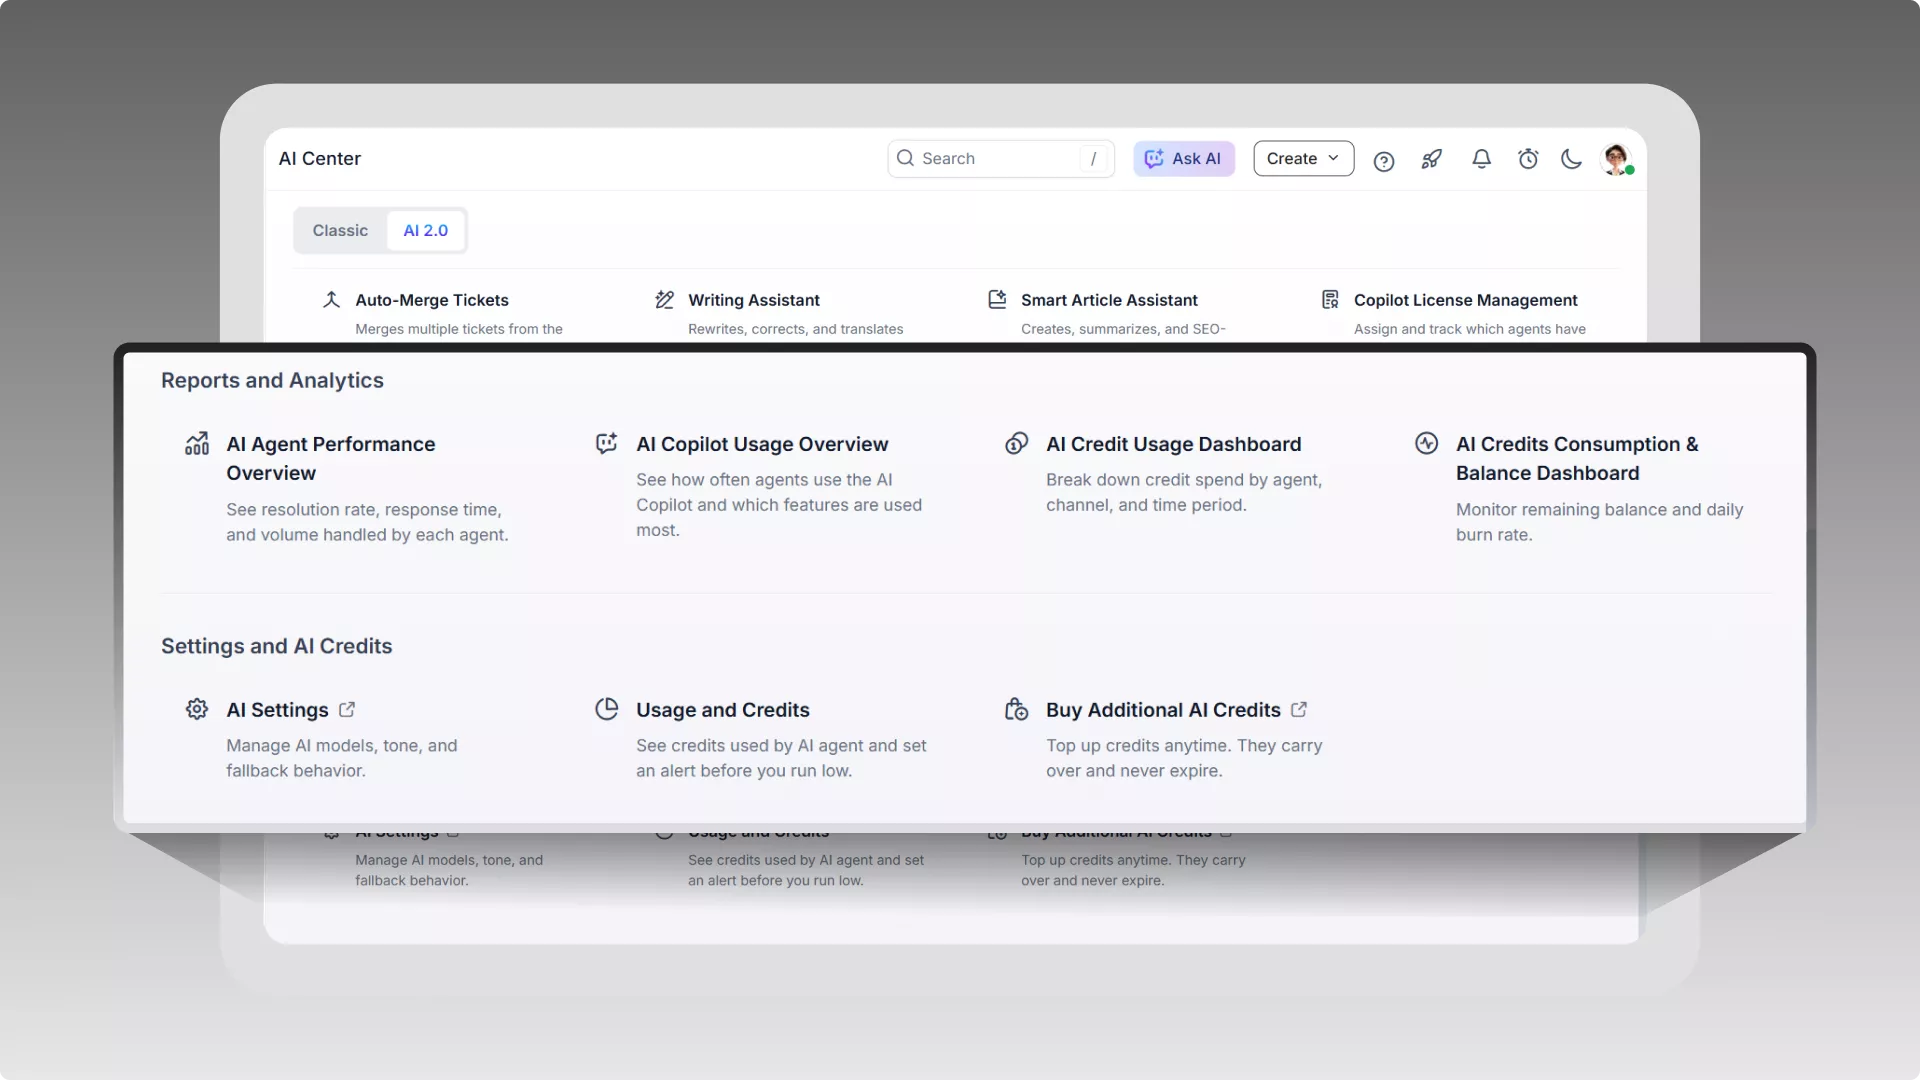Click 'Merges multiple tickets from the' description

coord(459,329)
